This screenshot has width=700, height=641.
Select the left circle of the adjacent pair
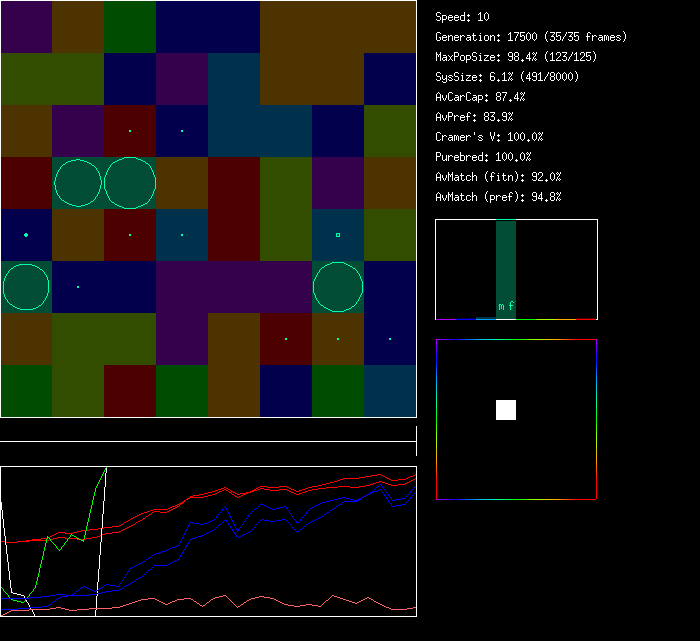(x=78, y=183)
